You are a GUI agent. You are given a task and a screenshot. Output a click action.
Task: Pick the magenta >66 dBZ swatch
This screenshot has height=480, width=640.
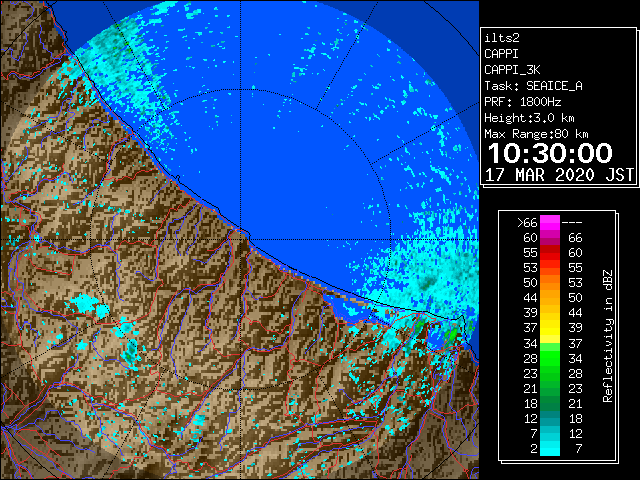550,223
